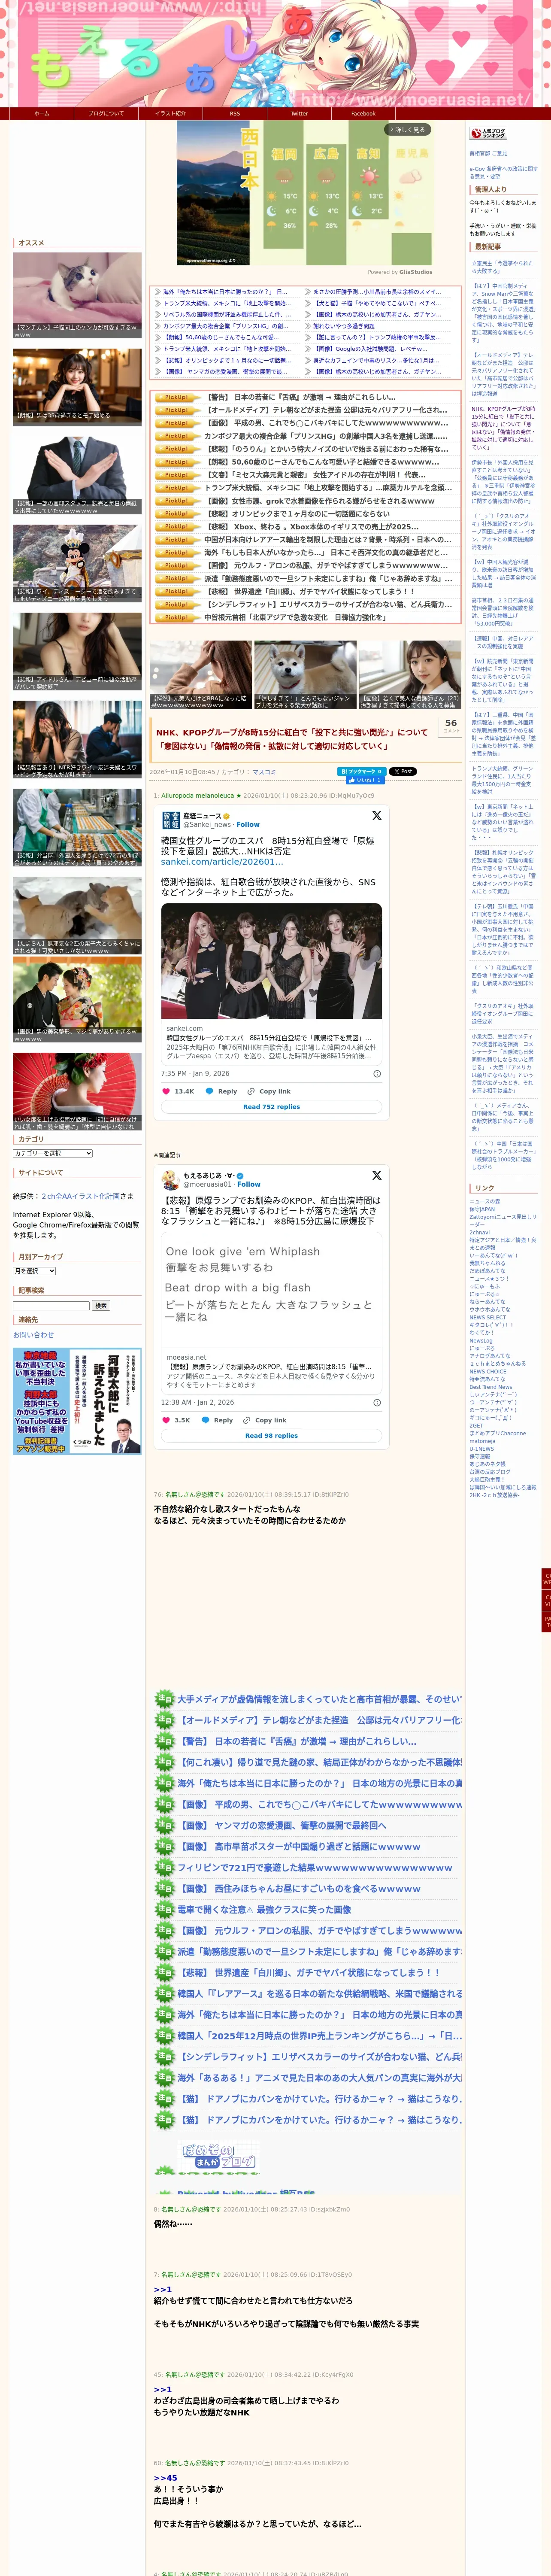Open the 月を選択 archive dropdown
Viewport: 551px width, 2576px height.
(34, 1271)
